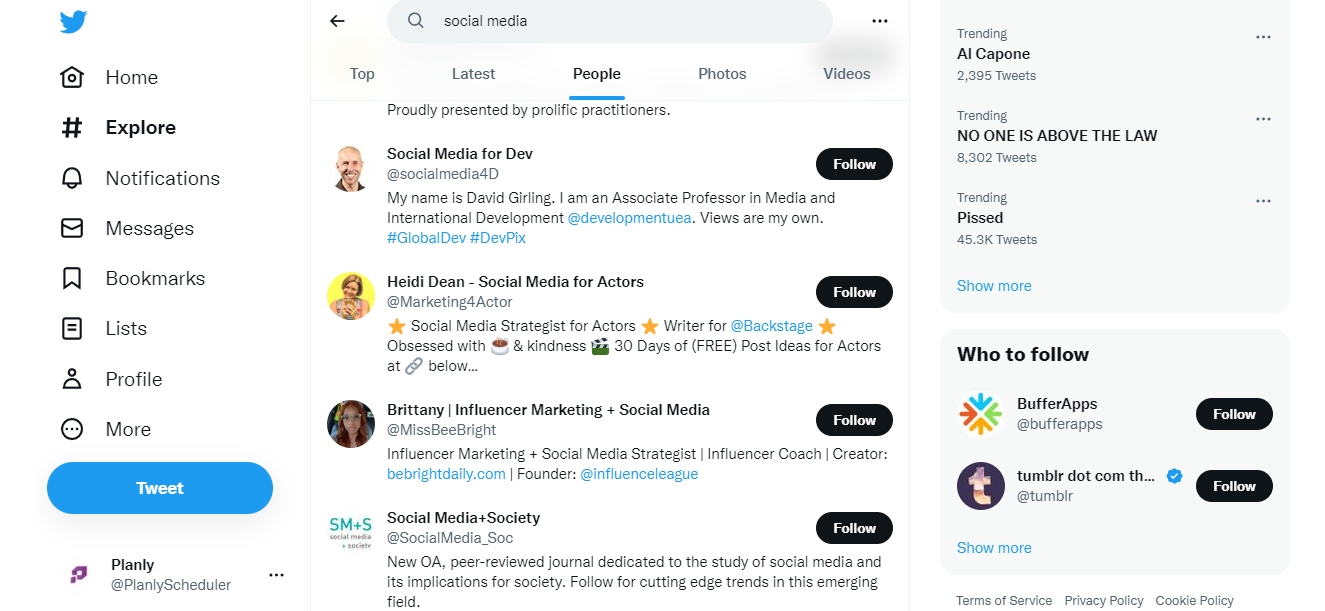Click the Bookmarks icon
The height and width of the screenshot is (611, 1325).
[72, 278]
